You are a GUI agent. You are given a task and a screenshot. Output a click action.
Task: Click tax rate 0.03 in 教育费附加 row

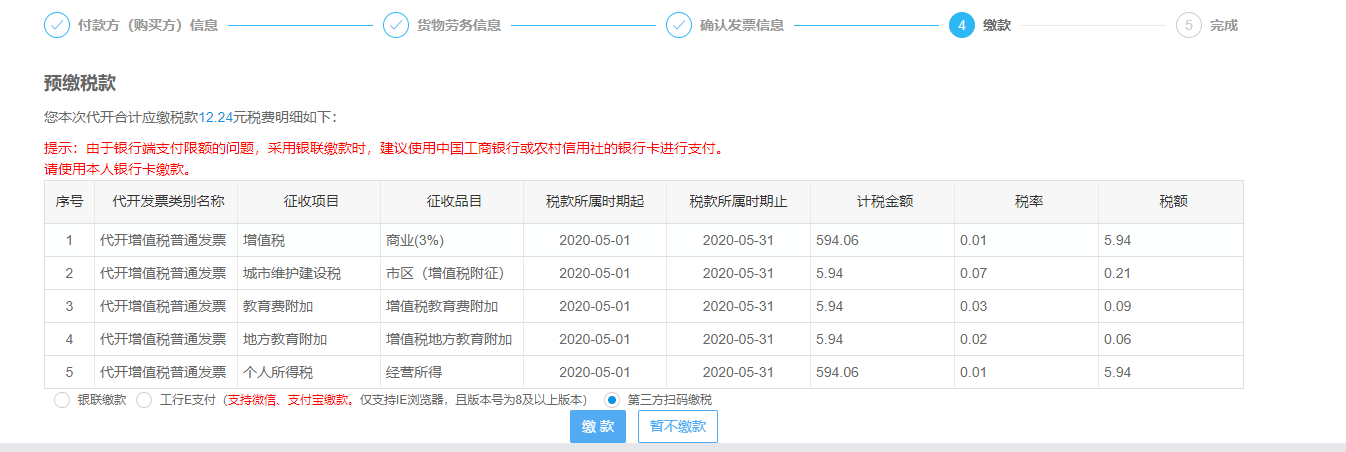point(1027,306)
